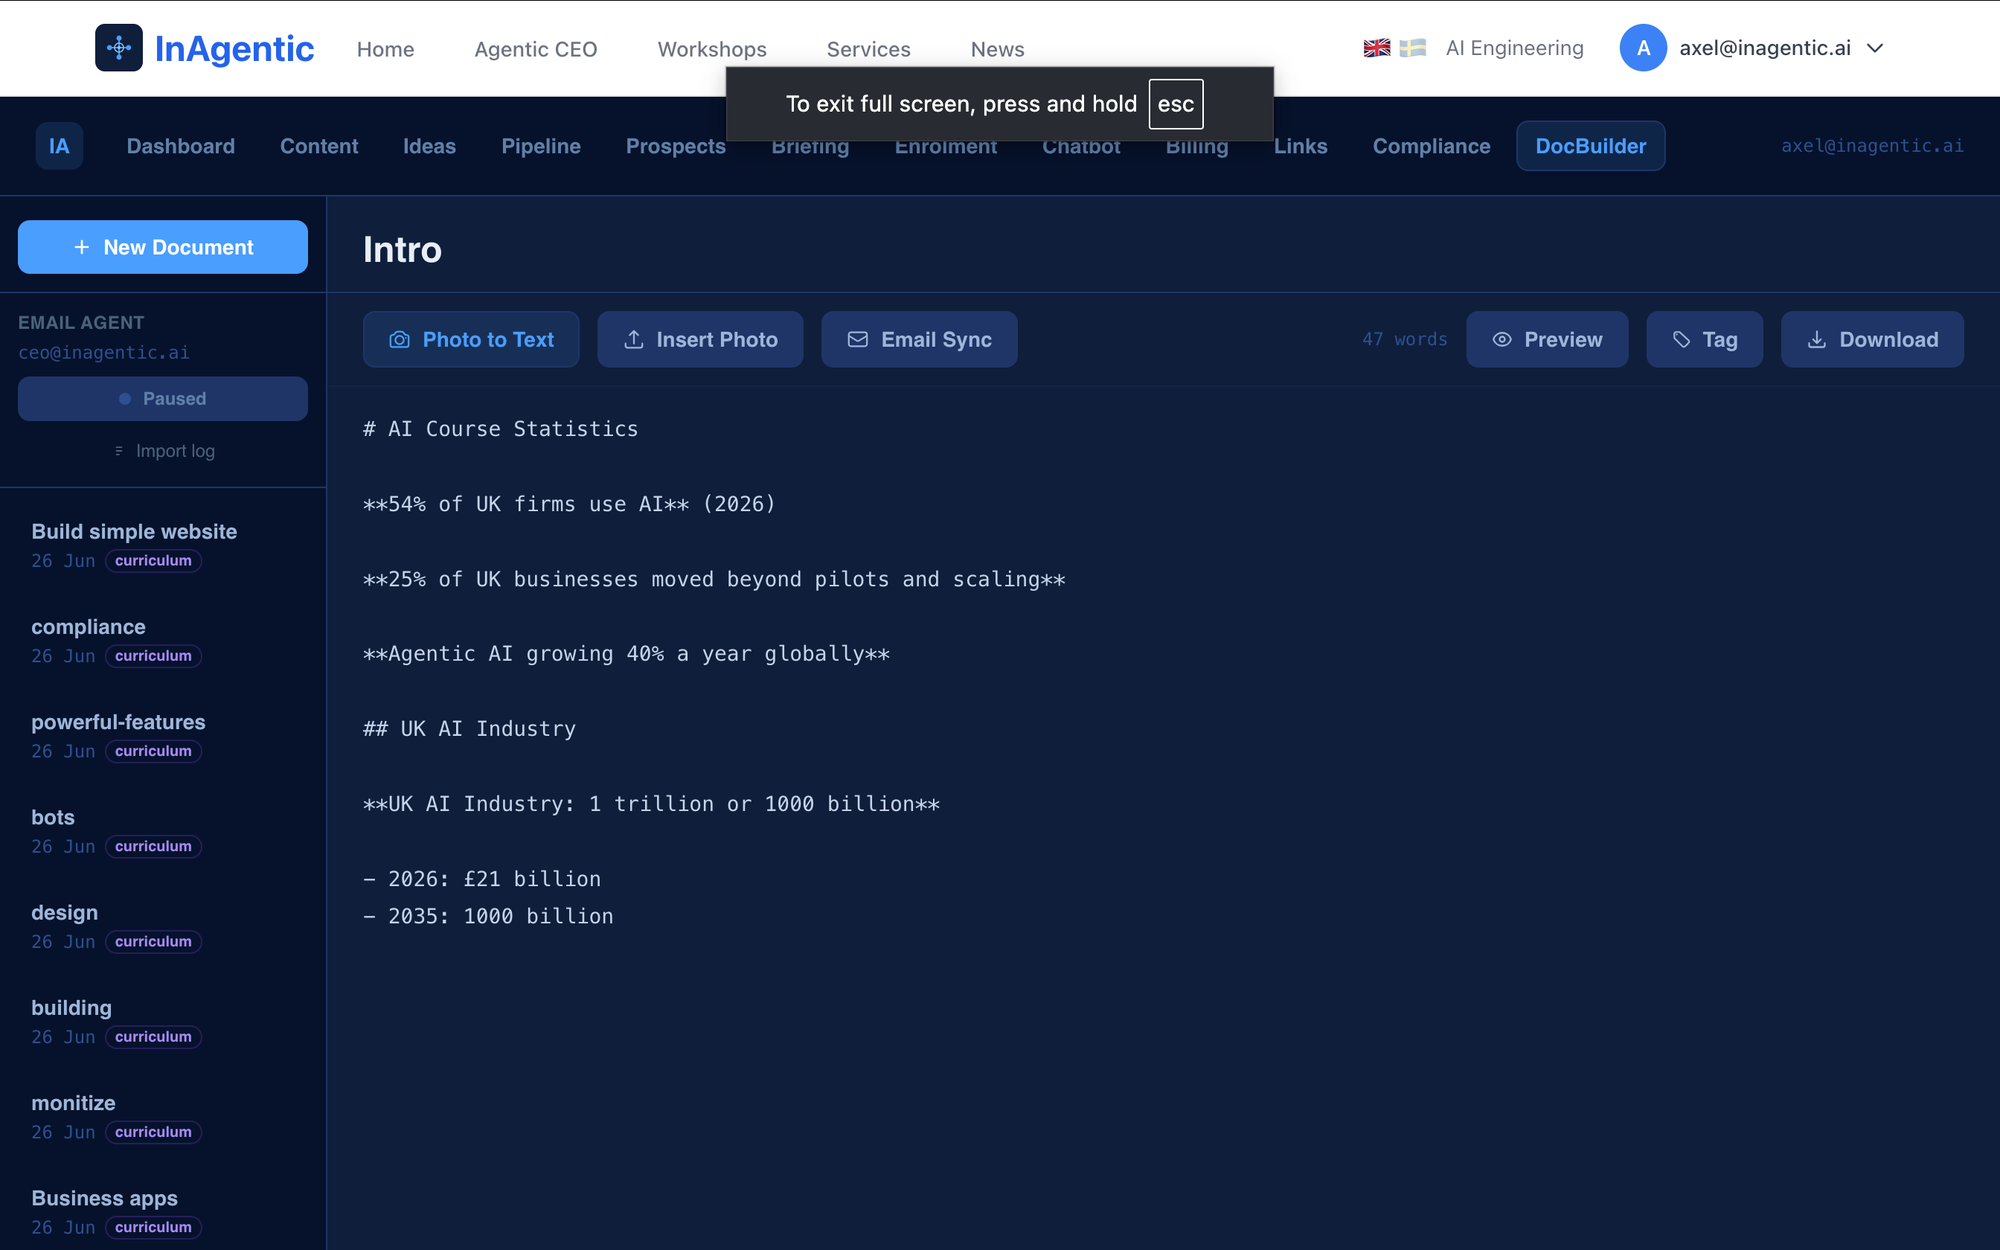Image resolution: width=2000 pixels, height=1250 pixels.
Task: Click the Tag button
Action: click(1704, 340)
